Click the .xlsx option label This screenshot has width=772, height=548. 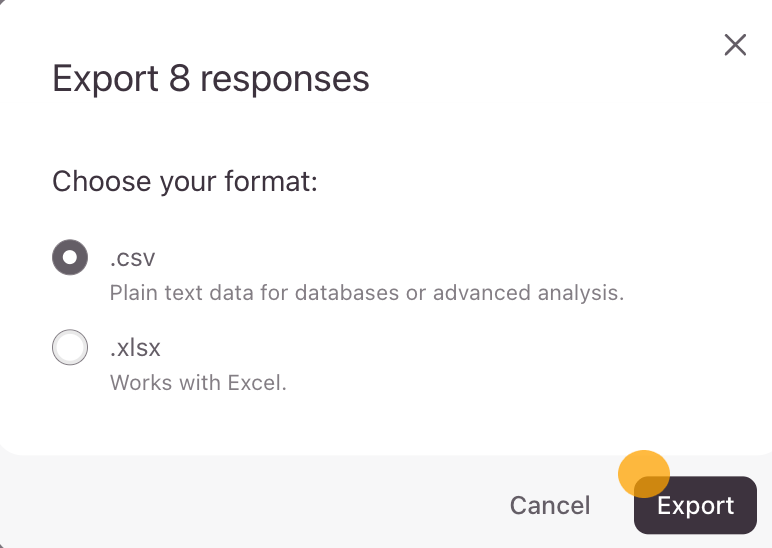tap(135, 348)
